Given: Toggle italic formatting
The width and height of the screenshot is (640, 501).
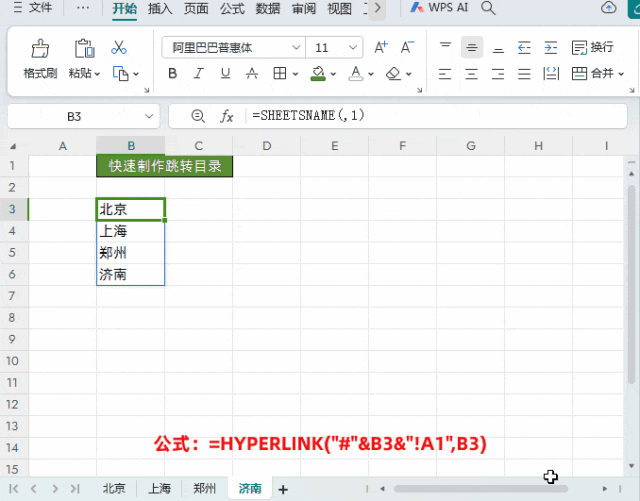Looking at the screenshot, I should [x=199, y=74].
